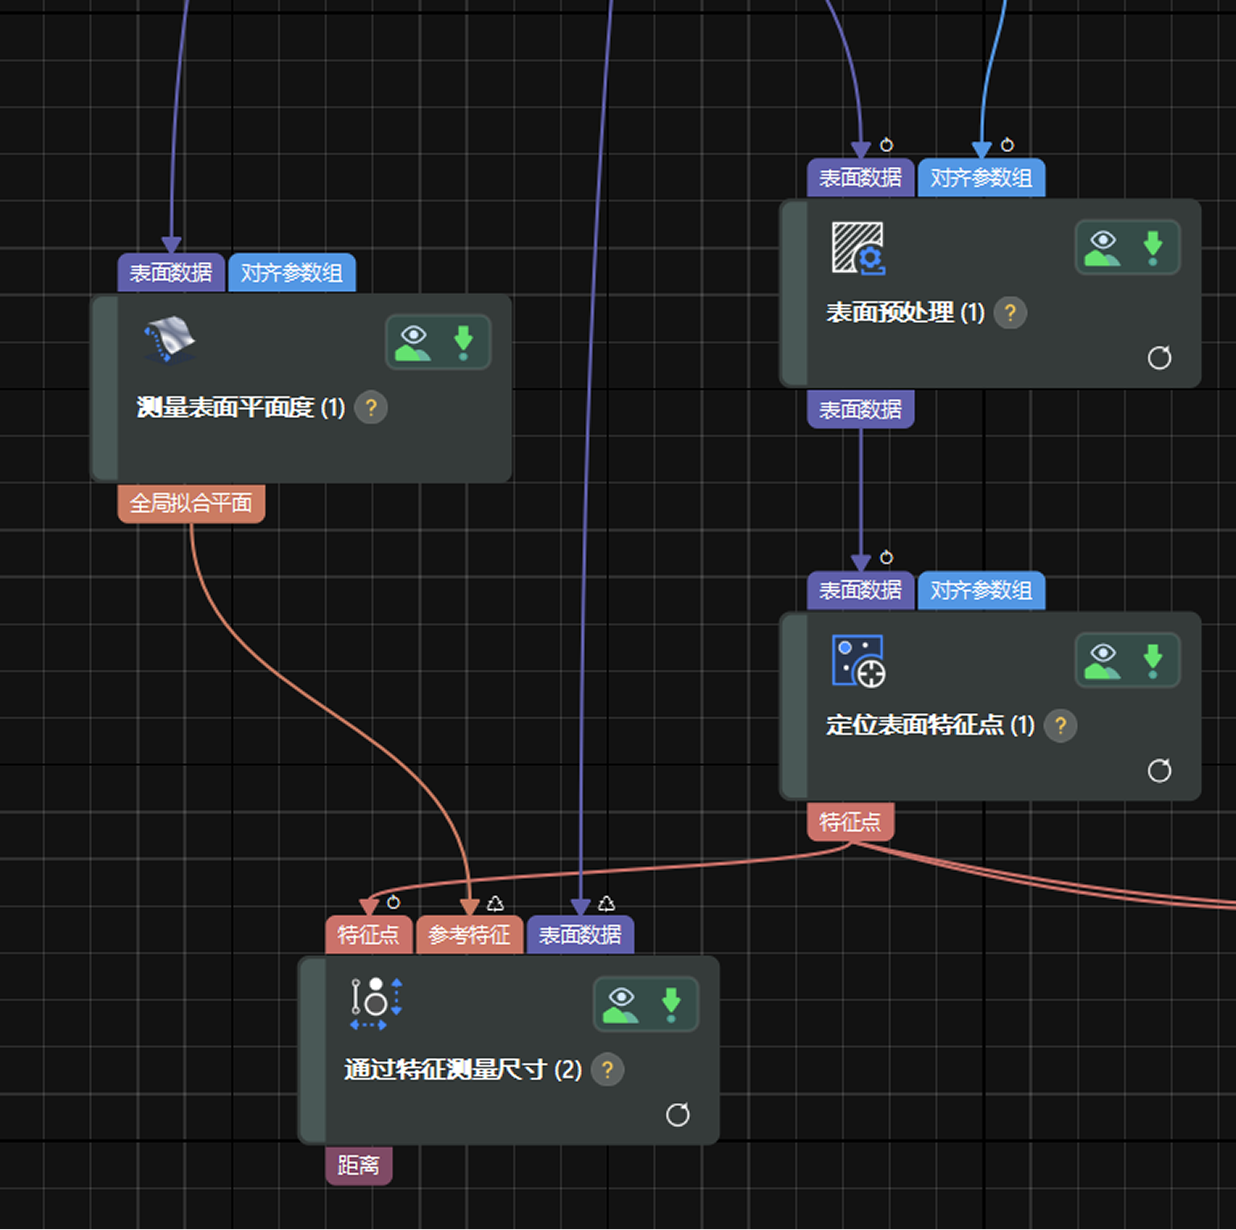Toggle the eye visibility icon on 测量表面平面度 node

coord(413,342)
